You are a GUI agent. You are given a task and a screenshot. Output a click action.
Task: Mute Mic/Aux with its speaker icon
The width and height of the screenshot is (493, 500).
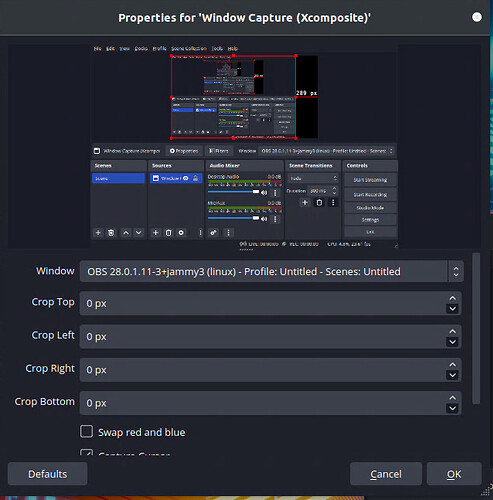click(x=264, y=219)
